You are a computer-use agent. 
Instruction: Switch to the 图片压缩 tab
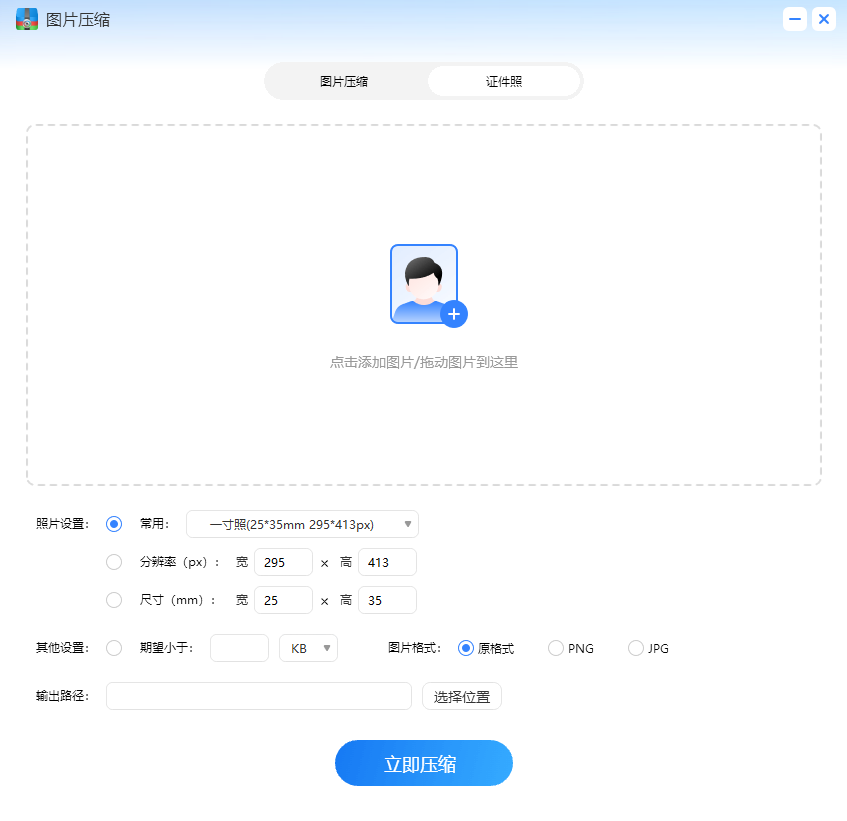point(344,81)
